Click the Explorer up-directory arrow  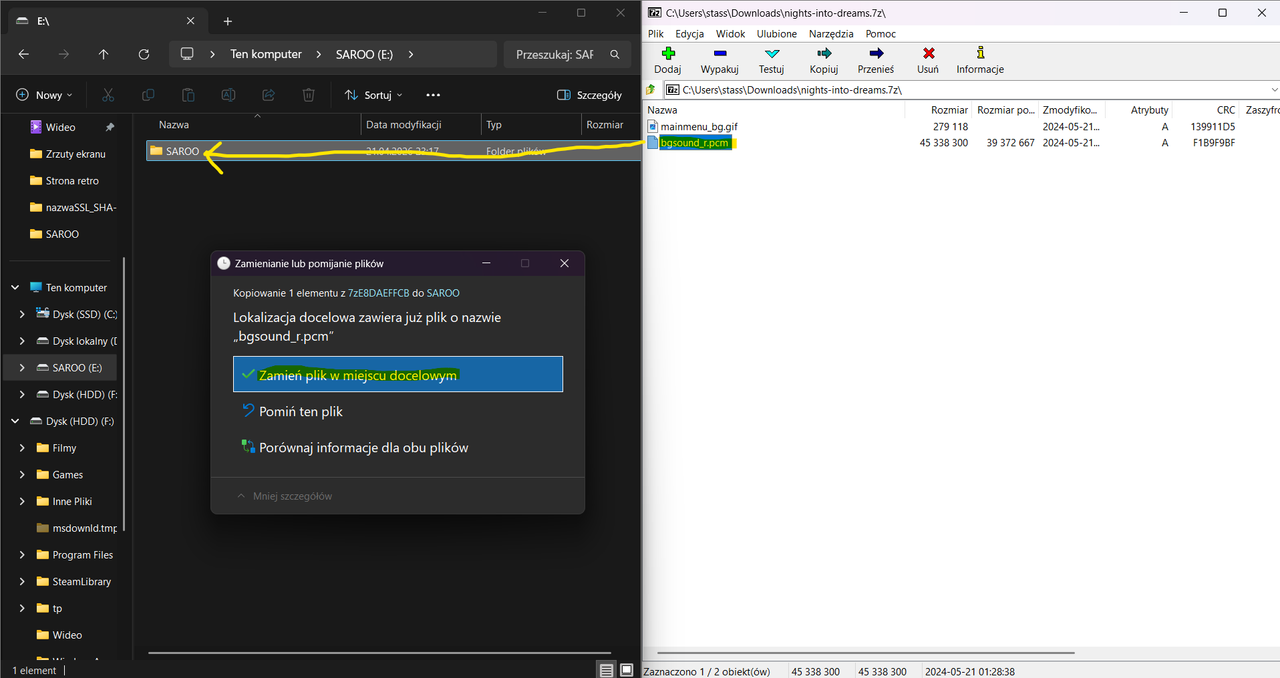click(104, 54)
